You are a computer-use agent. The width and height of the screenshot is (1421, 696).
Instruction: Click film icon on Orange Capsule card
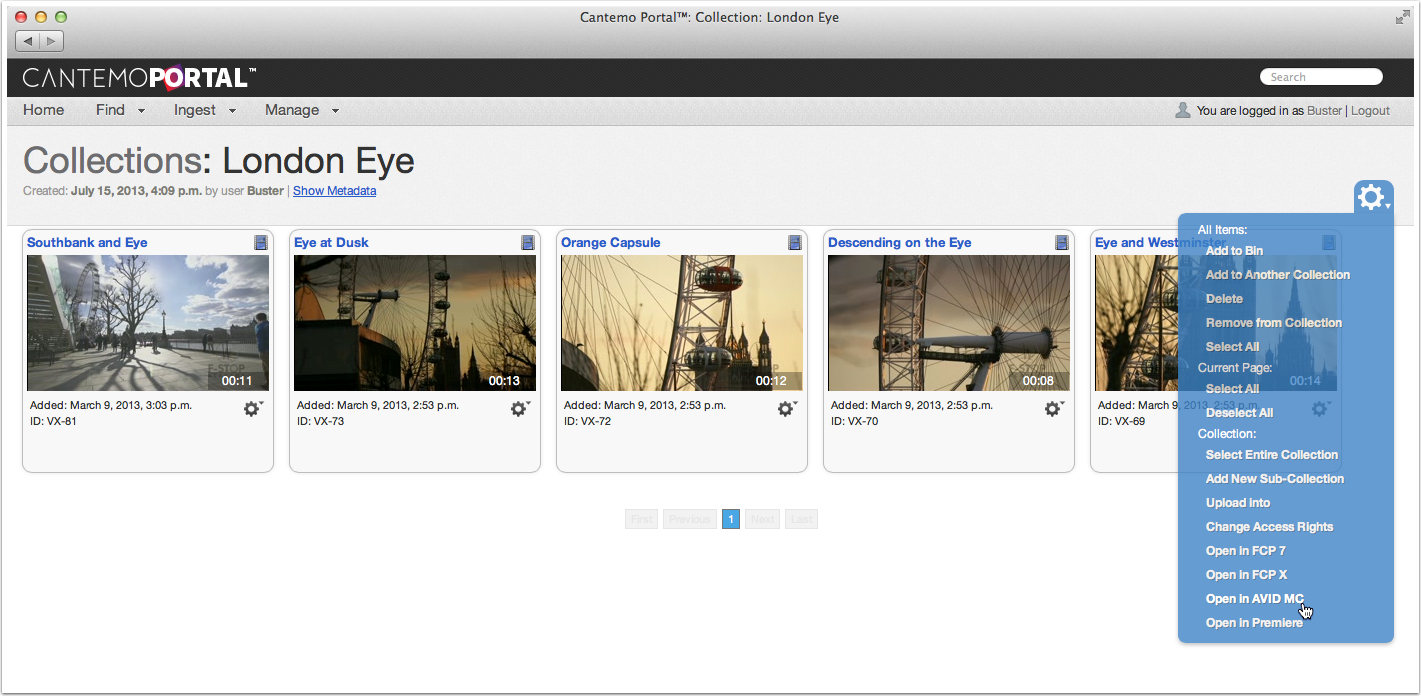(795, 242)
